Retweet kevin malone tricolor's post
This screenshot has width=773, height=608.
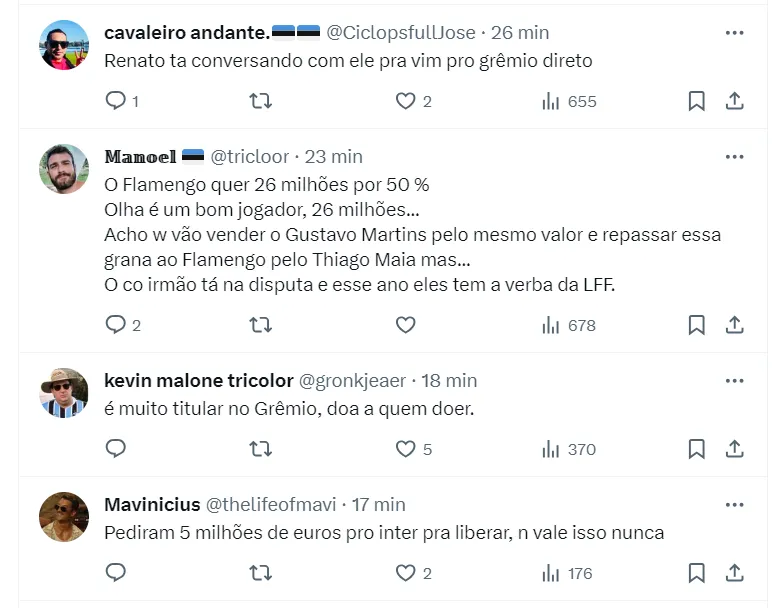click(260, 449)
